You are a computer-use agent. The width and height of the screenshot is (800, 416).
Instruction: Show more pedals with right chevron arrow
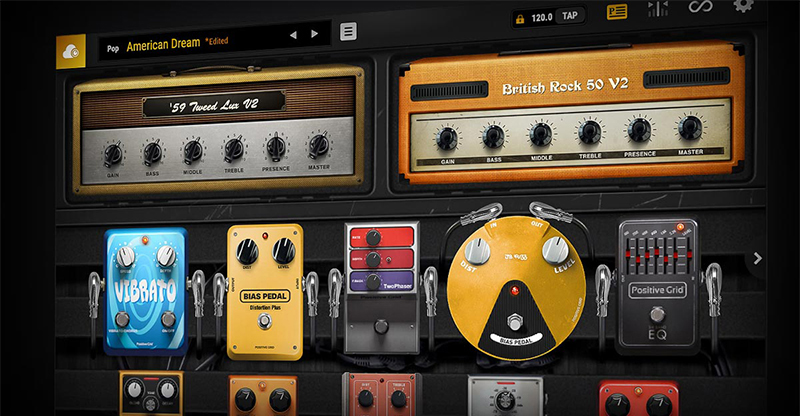click(x=758, y=259)
